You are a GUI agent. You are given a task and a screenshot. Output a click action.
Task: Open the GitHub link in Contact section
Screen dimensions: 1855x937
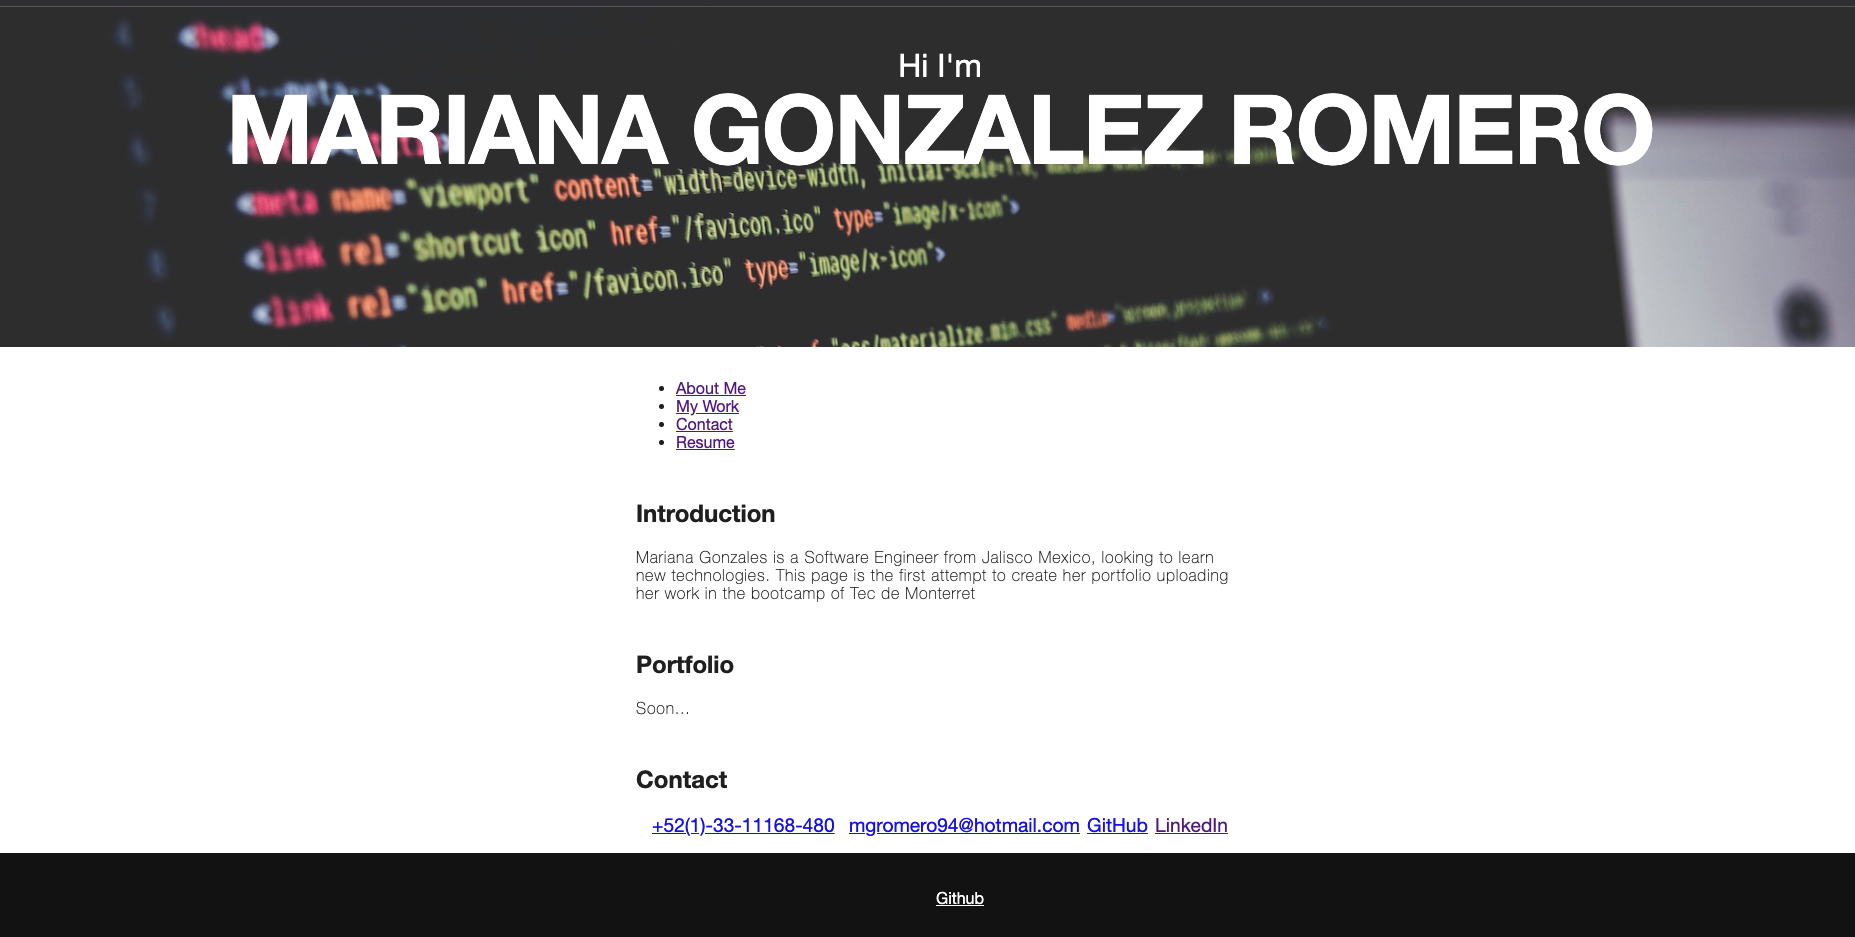[x=1117, y=825]
